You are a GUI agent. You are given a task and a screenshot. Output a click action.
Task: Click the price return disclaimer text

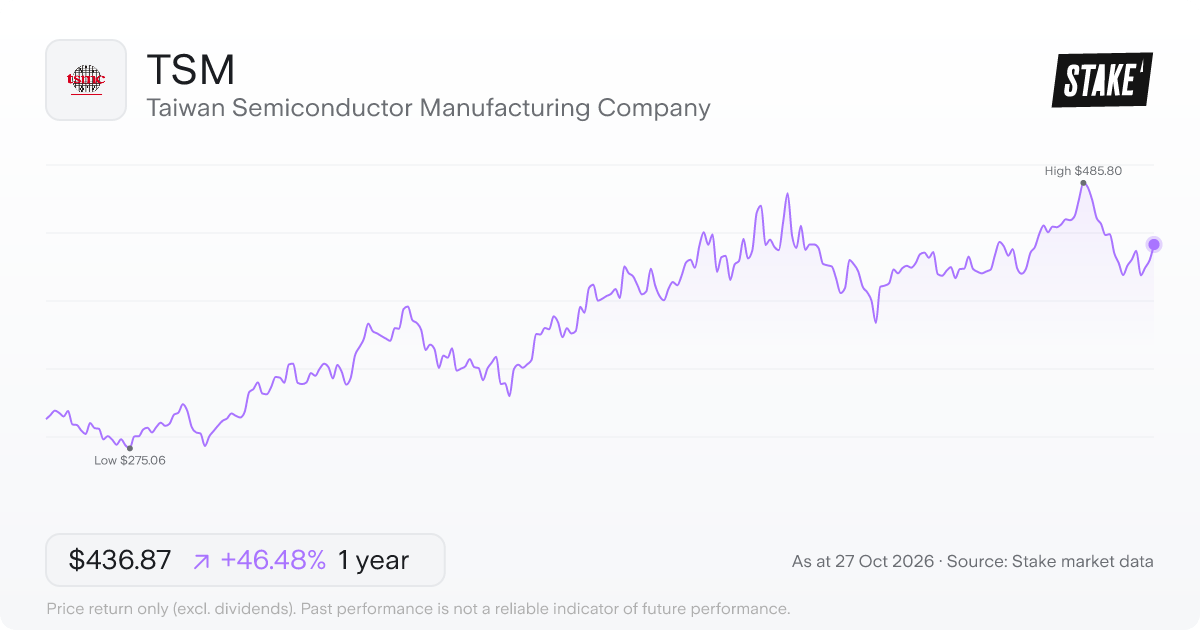[x=418, y=608]
